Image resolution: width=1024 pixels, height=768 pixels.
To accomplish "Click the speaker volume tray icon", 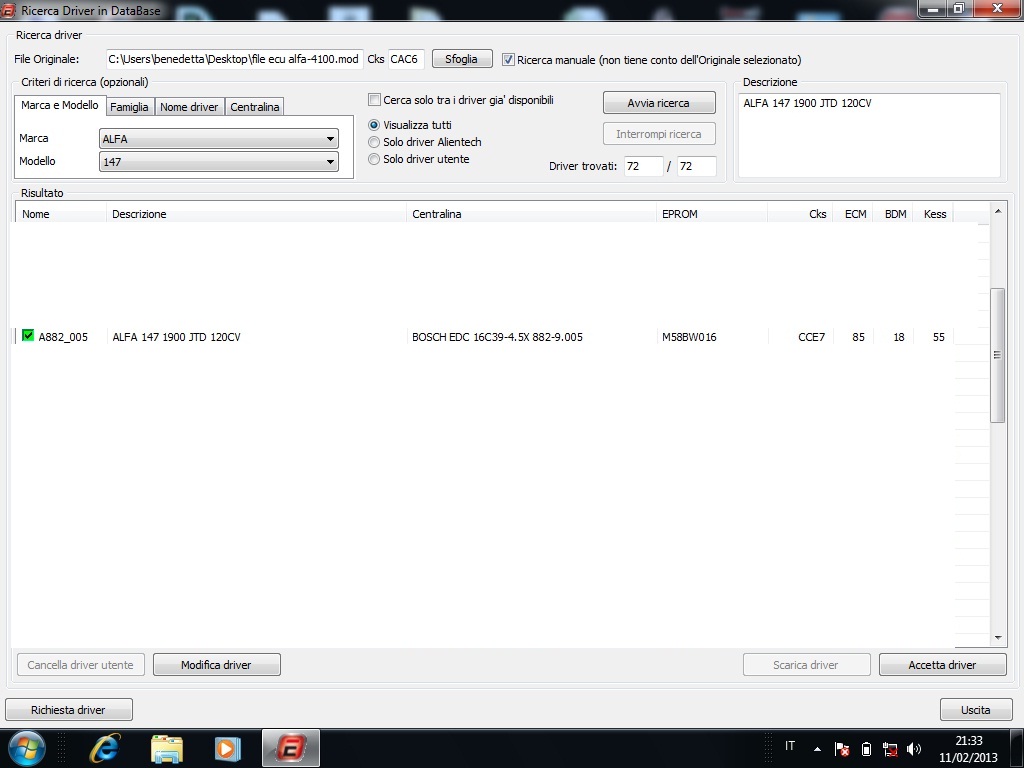I will click(914, 749).
